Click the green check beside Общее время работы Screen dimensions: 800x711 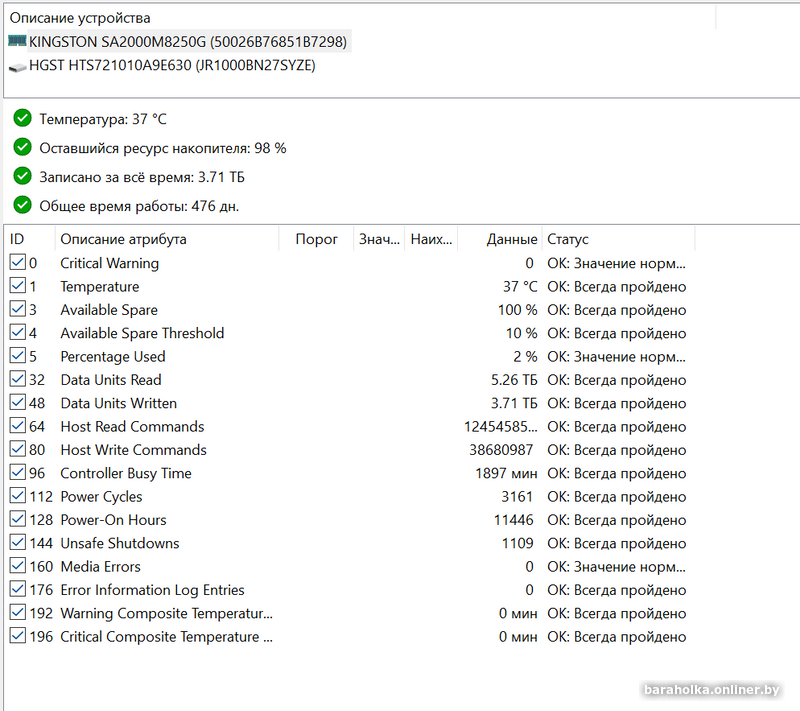click(22, 206)
